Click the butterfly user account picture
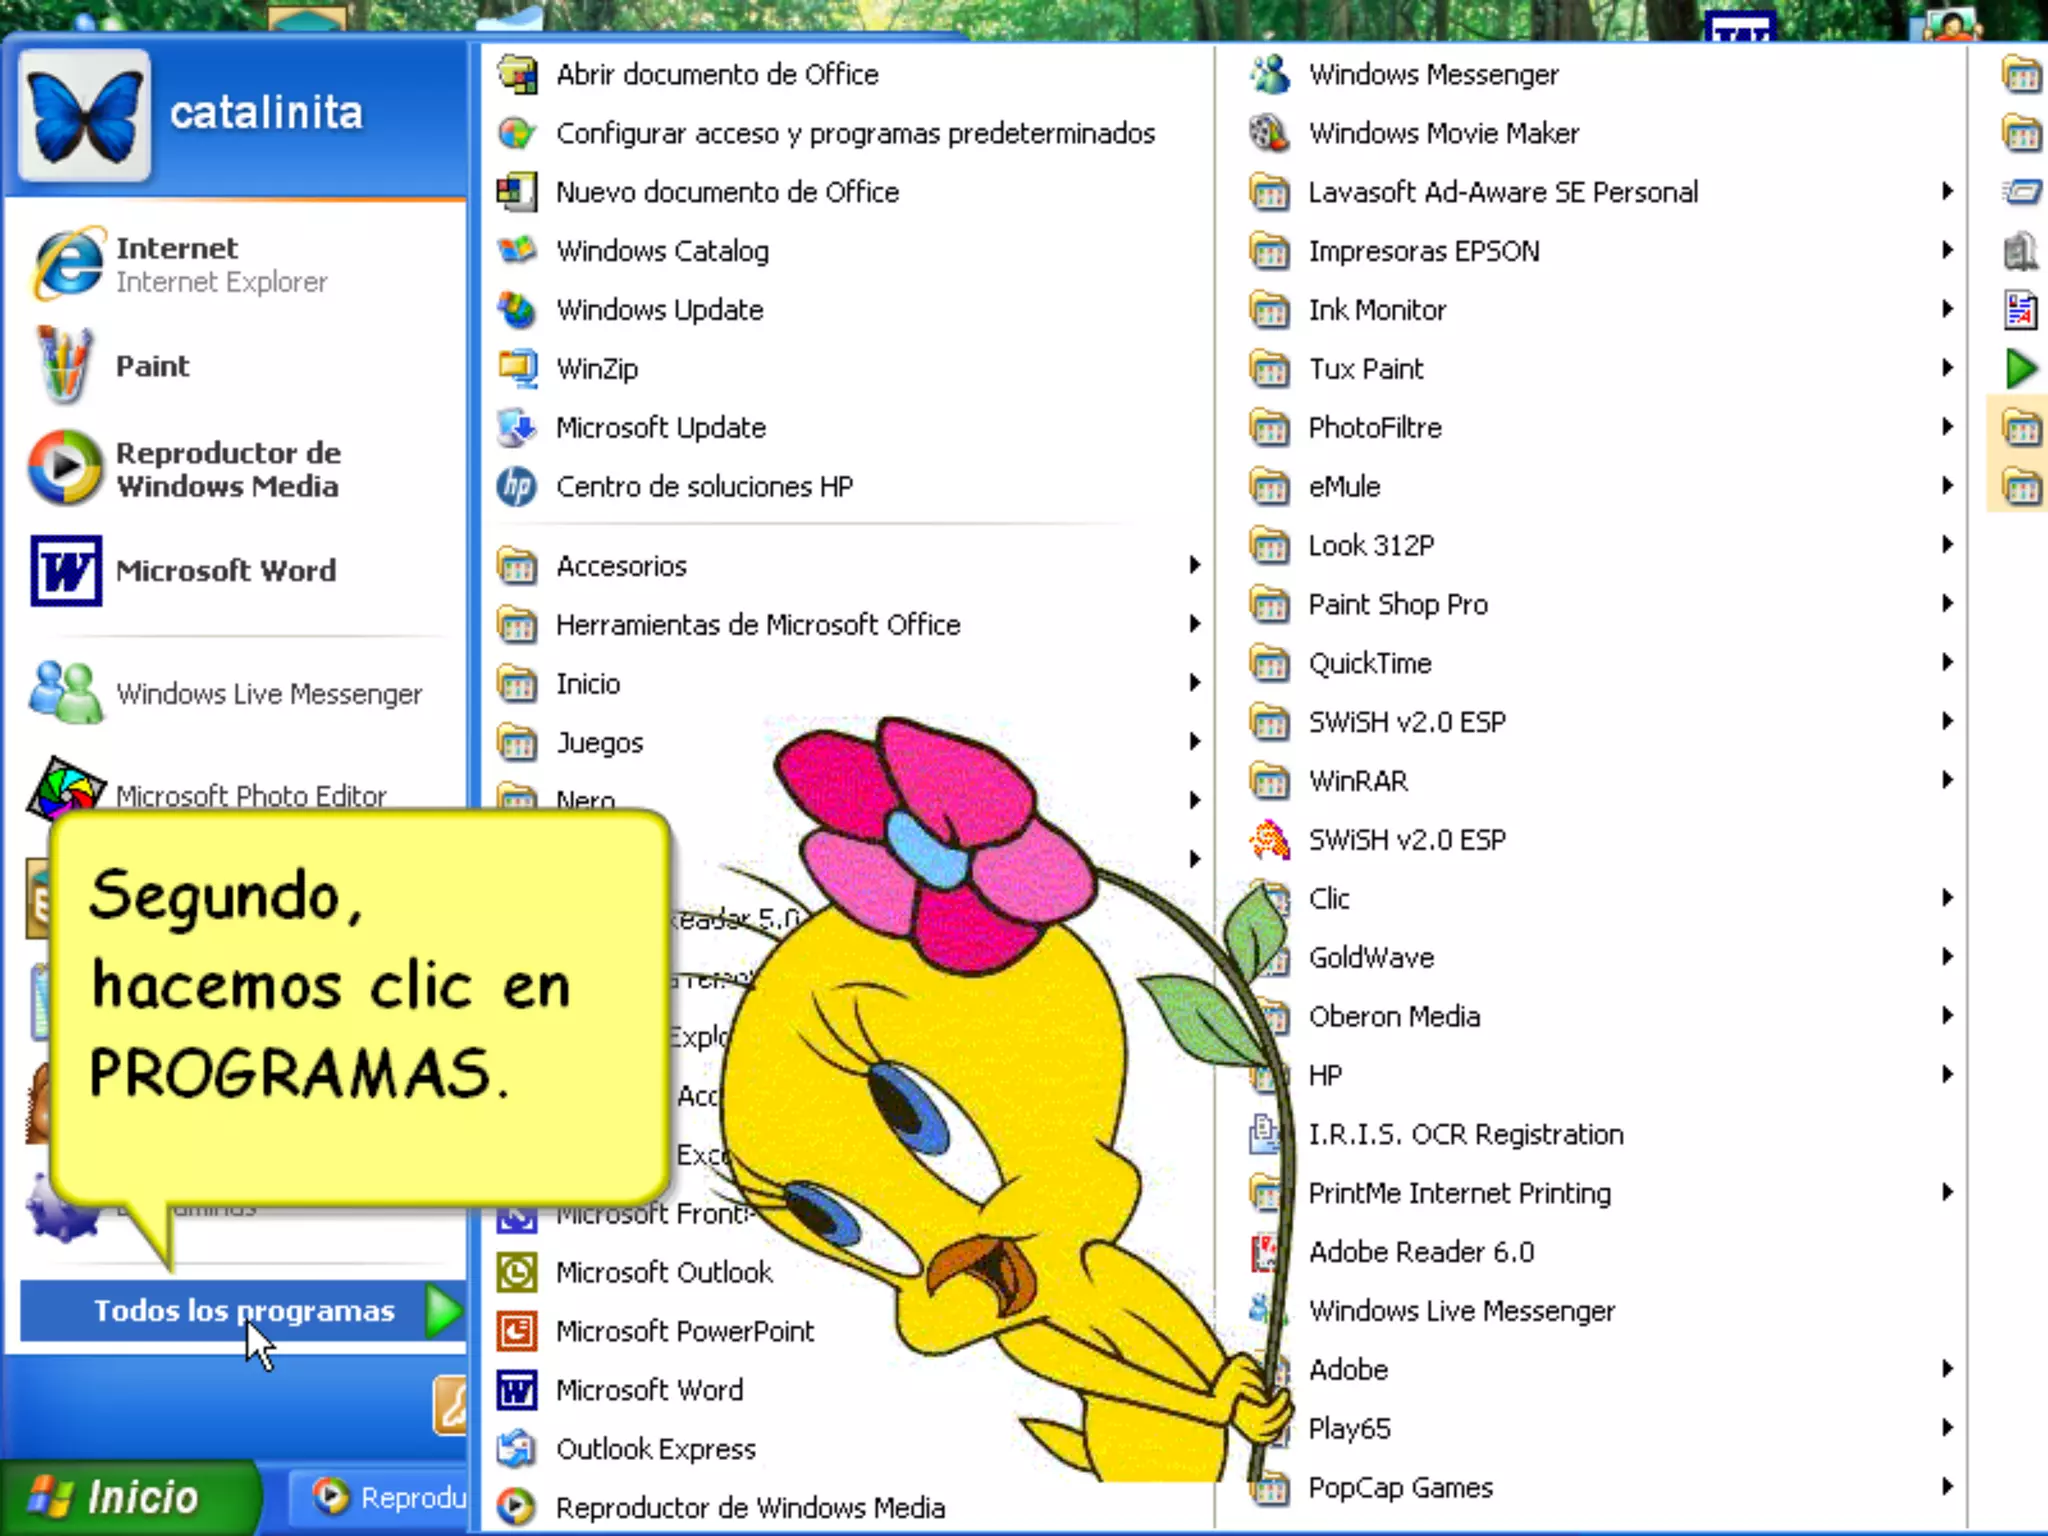Screen dimensions: 2048x1536 tap(85, 116)
